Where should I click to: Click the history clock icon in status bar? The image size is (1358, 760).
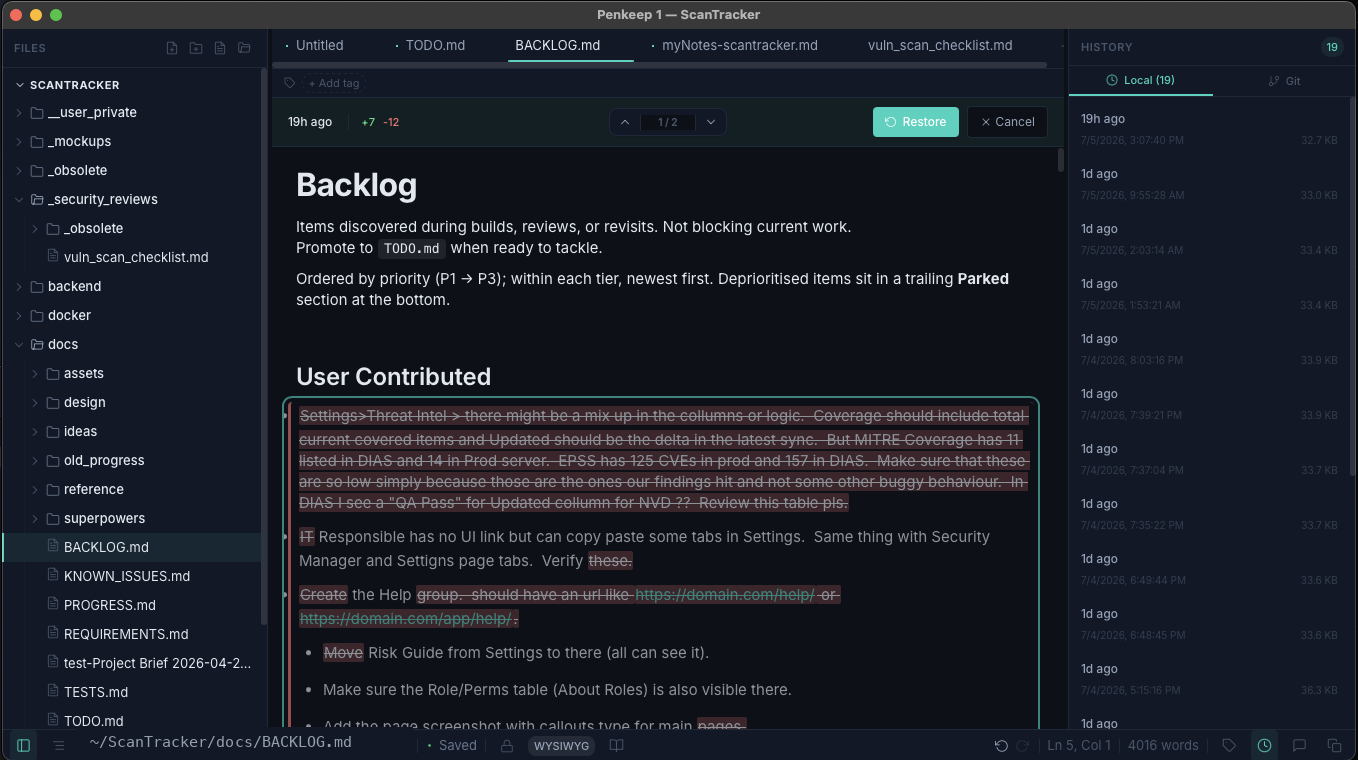pyautogui.click(x=1265, y=745)
